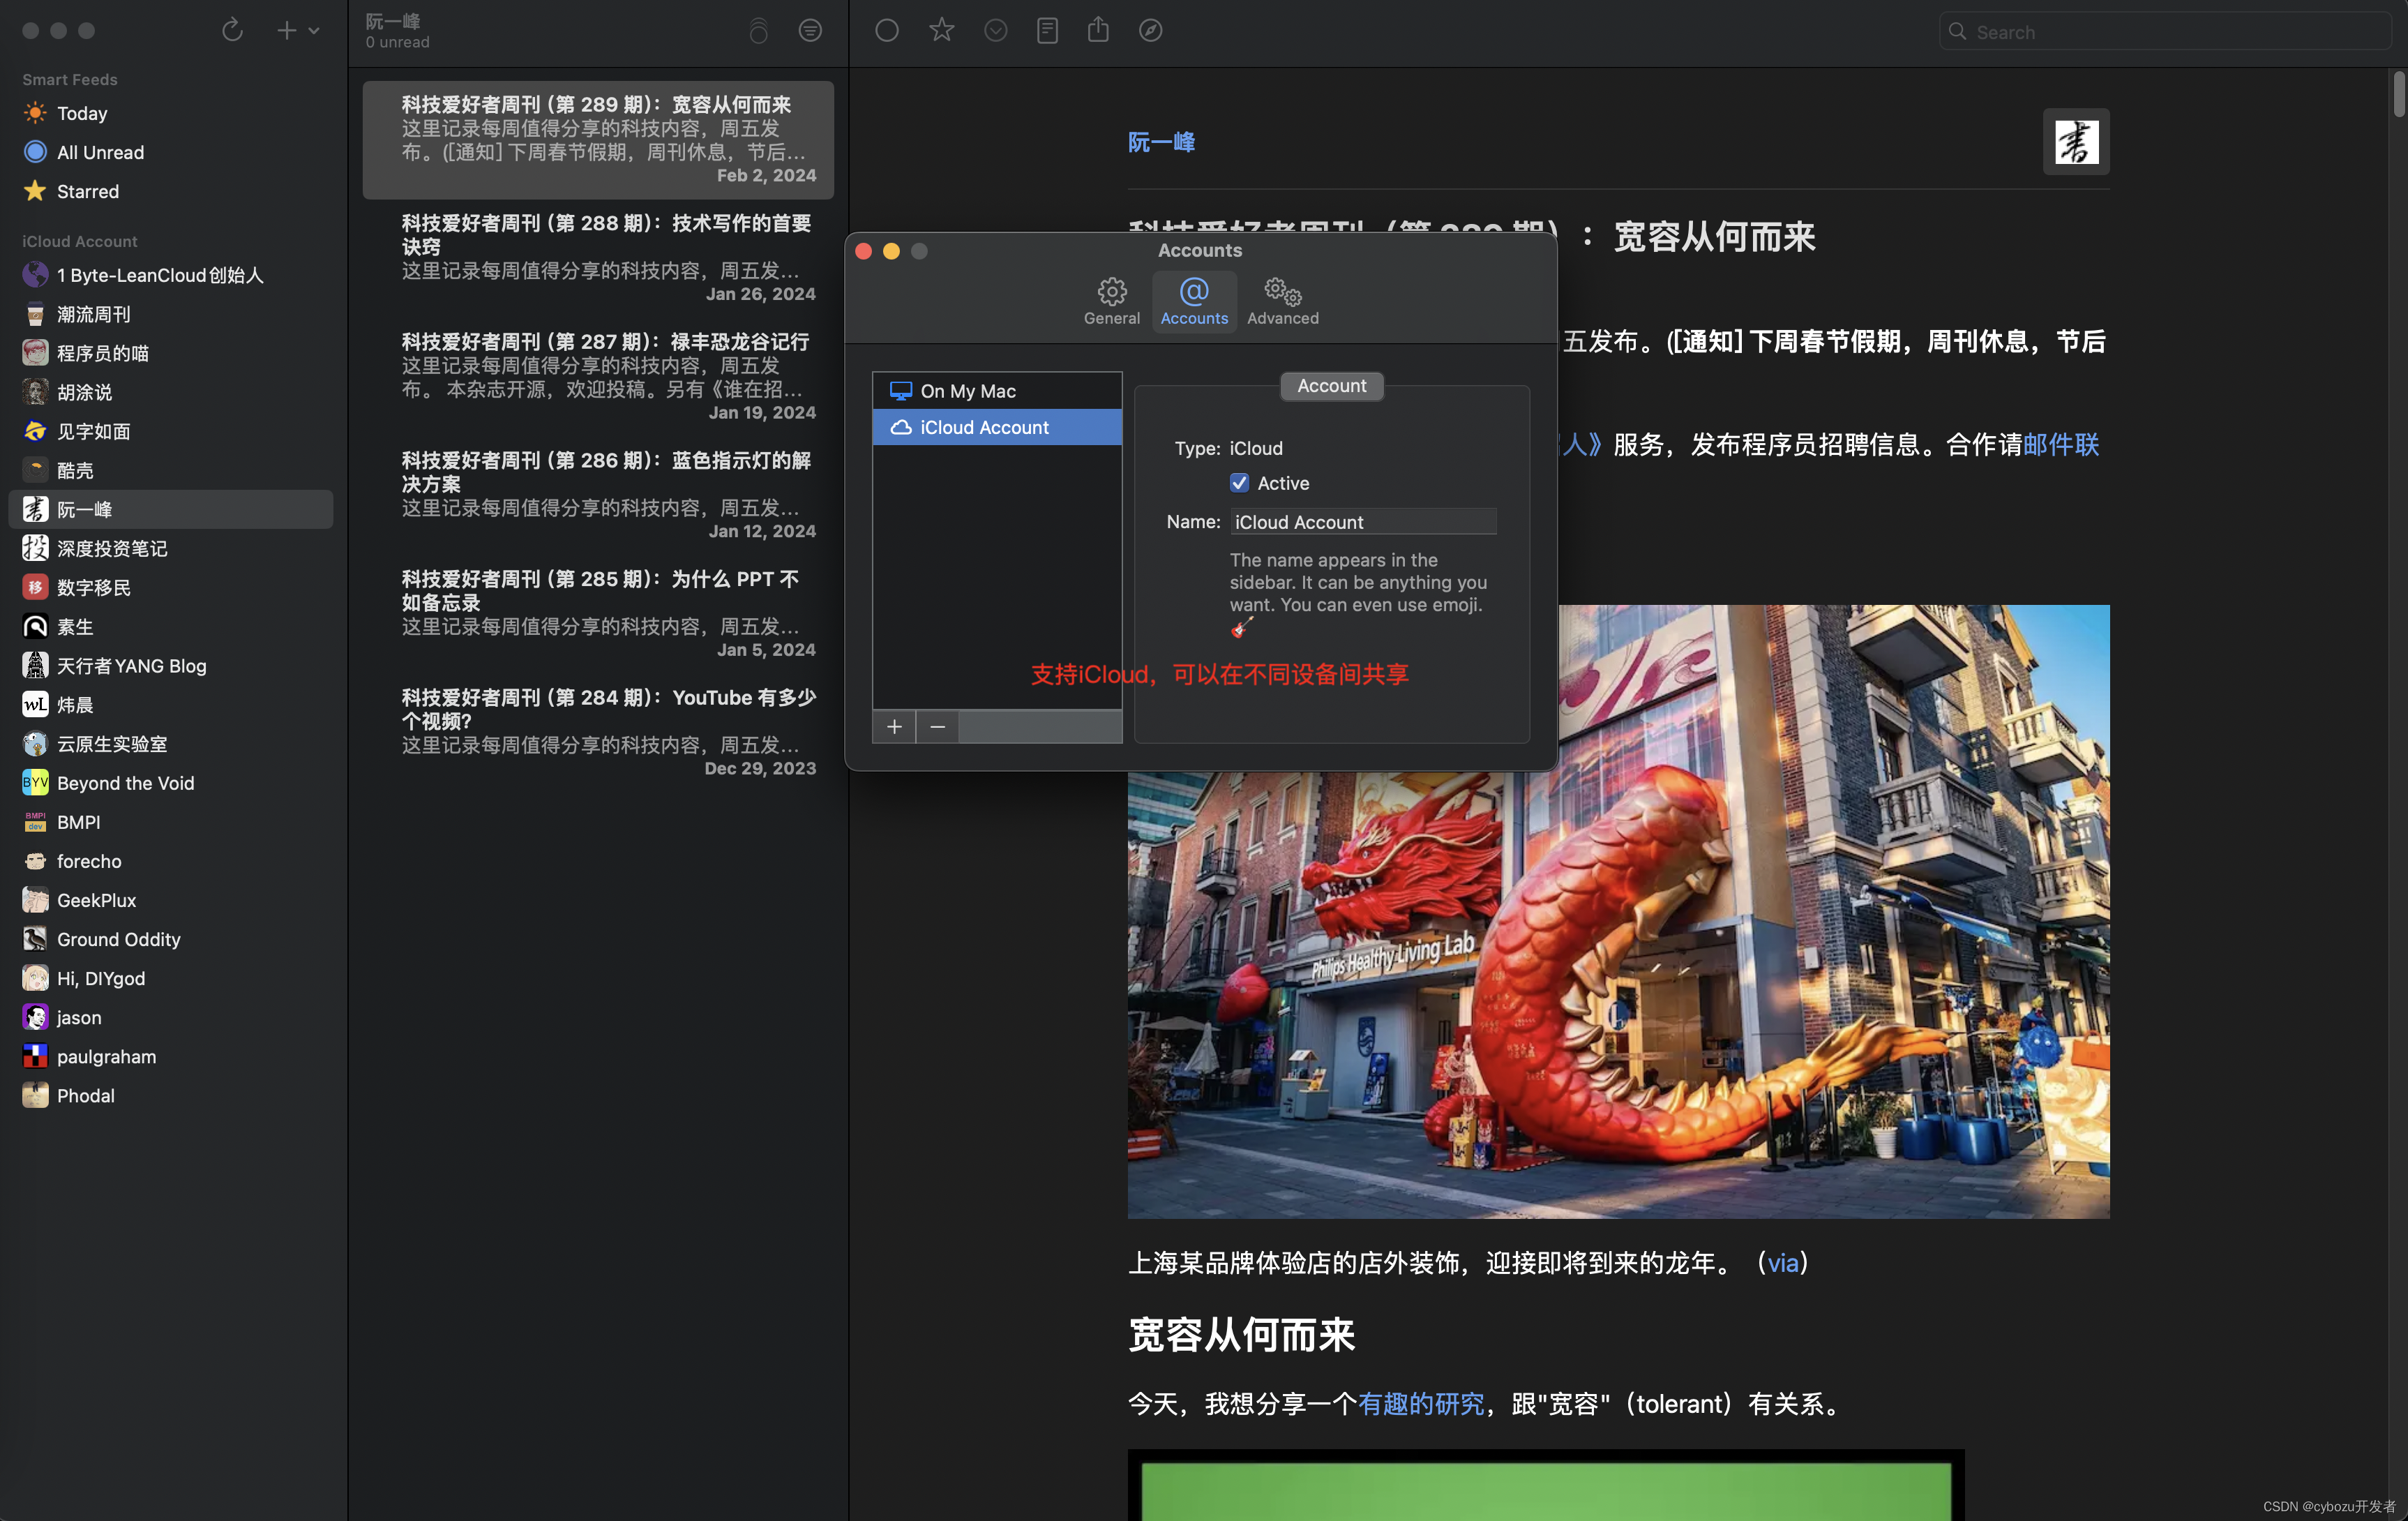The width and height of the screenshot is (2408, 1521).
Task: Click the star article toolbar icon
Action: tap(941, 30)
